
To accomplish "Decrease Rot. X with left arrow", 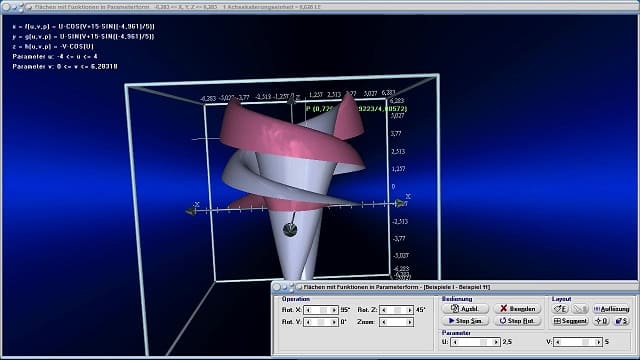I will point(308,310).
